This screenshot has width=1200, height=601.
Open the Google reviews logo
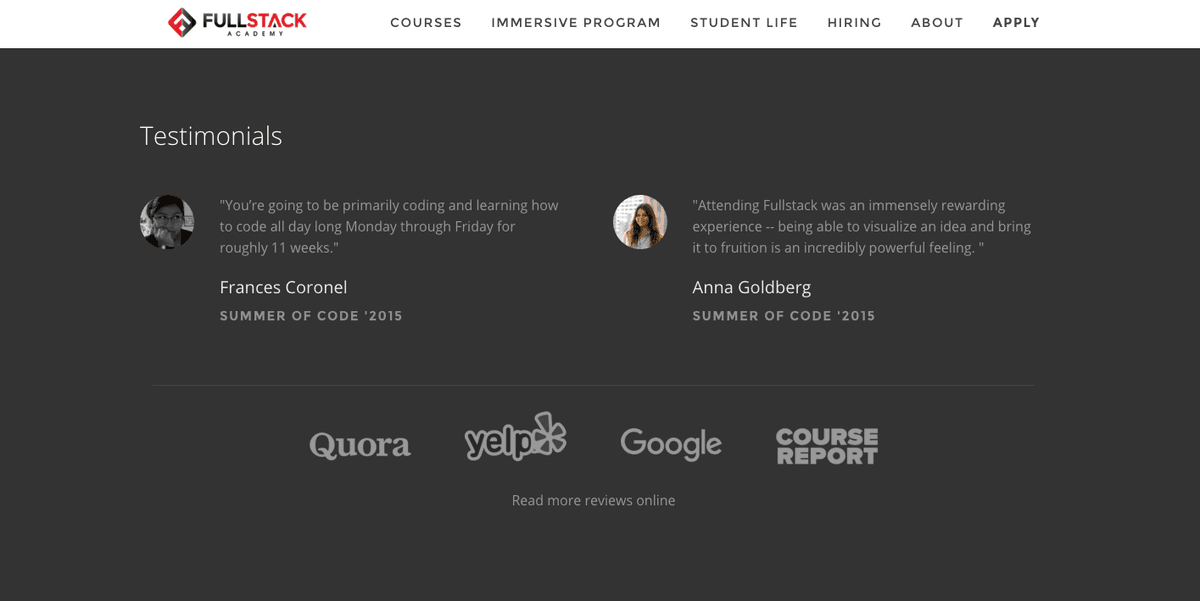pyautogui.click(x=671, y=444)
